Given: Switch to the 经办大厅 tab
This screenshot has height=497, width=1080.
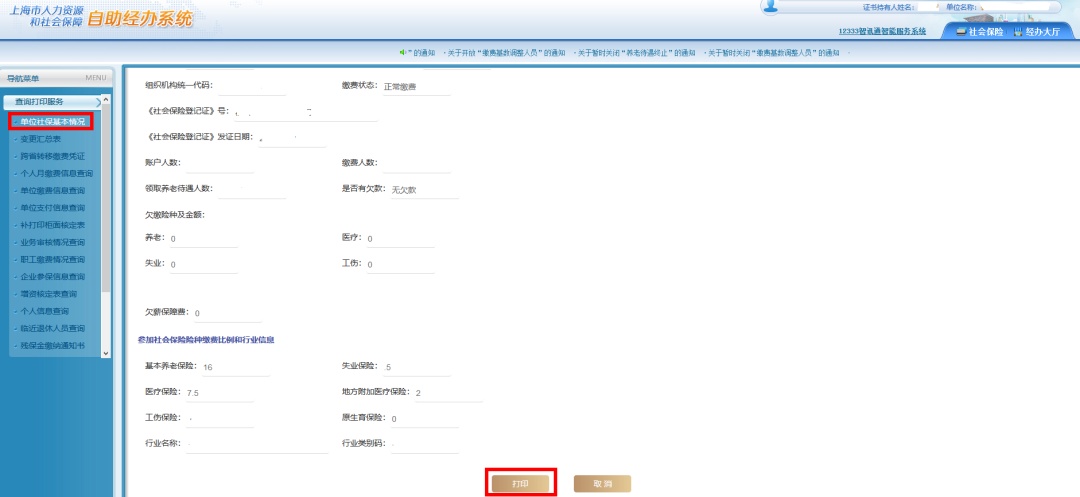Looking at the screenshot, I should [x=1037, y=32].
